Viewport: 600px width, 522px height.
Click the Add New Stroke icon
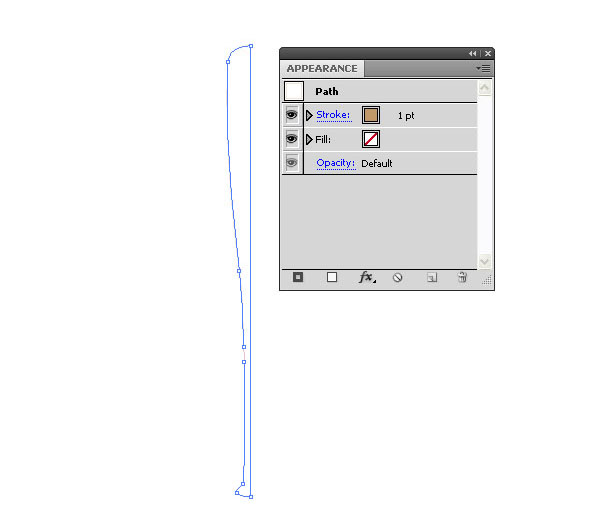(298, 277)
